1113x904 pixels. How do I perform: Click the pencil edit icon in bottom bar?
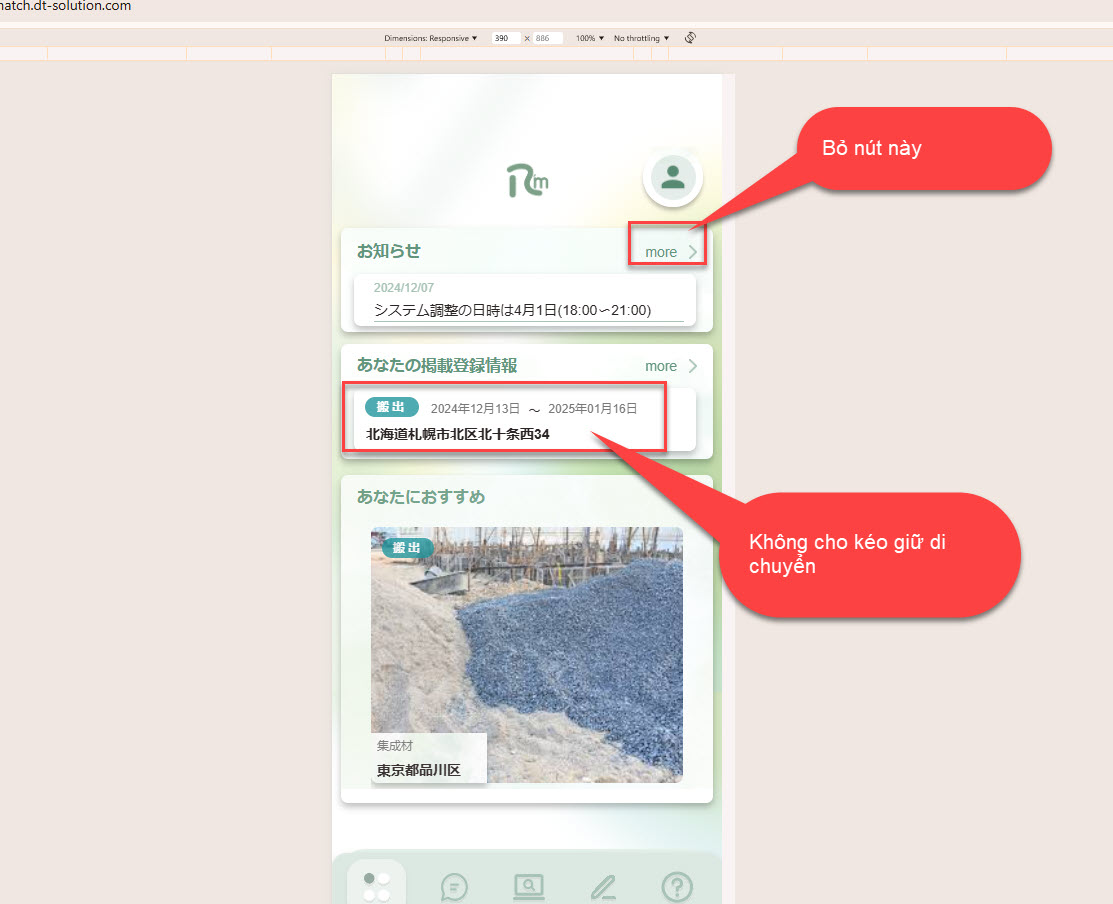(602, 886)
